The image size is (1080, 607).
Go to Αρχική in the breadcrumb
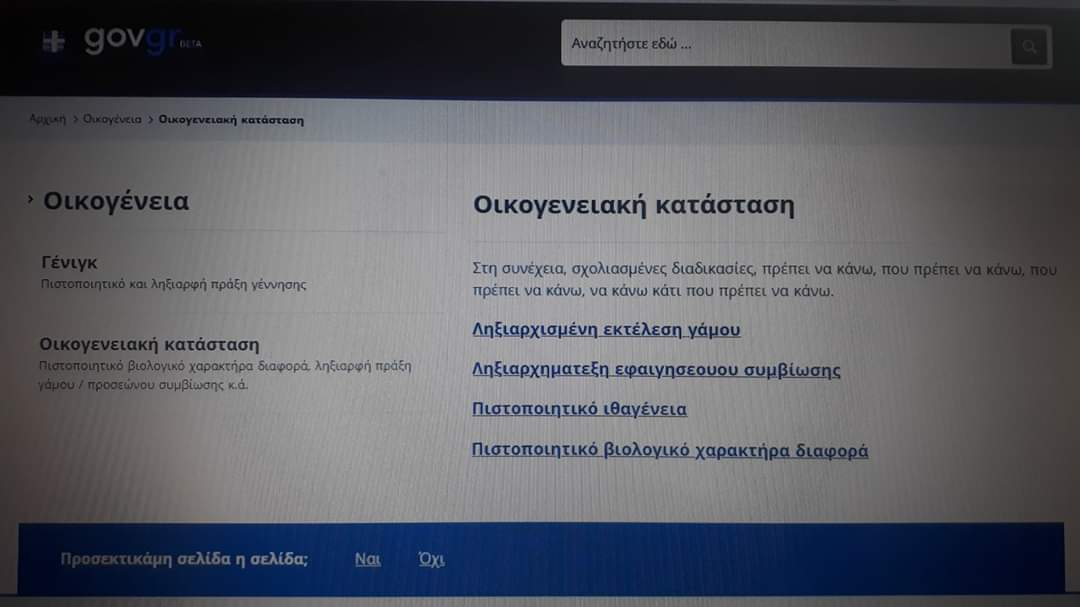[x=48, y=119]
